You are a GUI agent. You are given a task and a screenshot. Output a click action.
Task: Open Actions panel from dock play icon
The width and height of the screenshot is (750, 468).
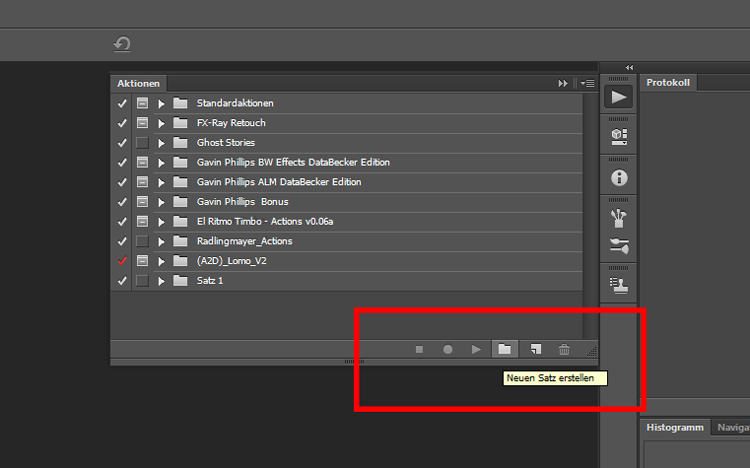[x=618, y=97]
